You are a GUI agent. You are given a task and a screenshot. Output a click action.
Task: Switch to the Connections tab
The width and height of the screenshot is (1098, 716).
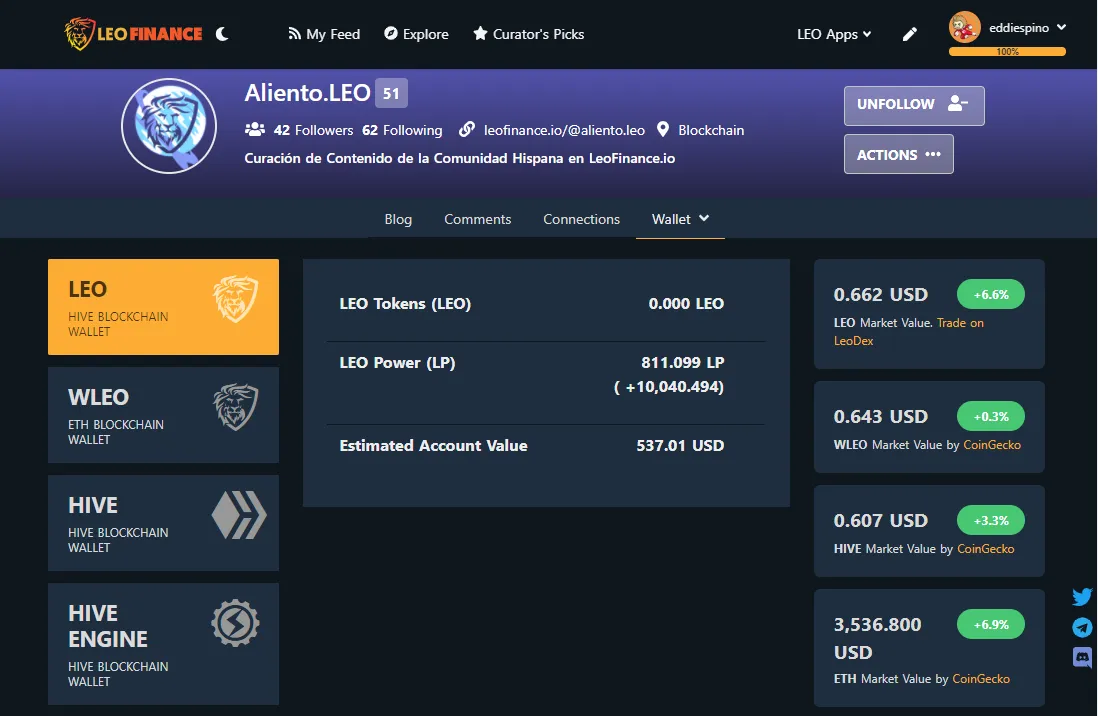click(581, 219)
